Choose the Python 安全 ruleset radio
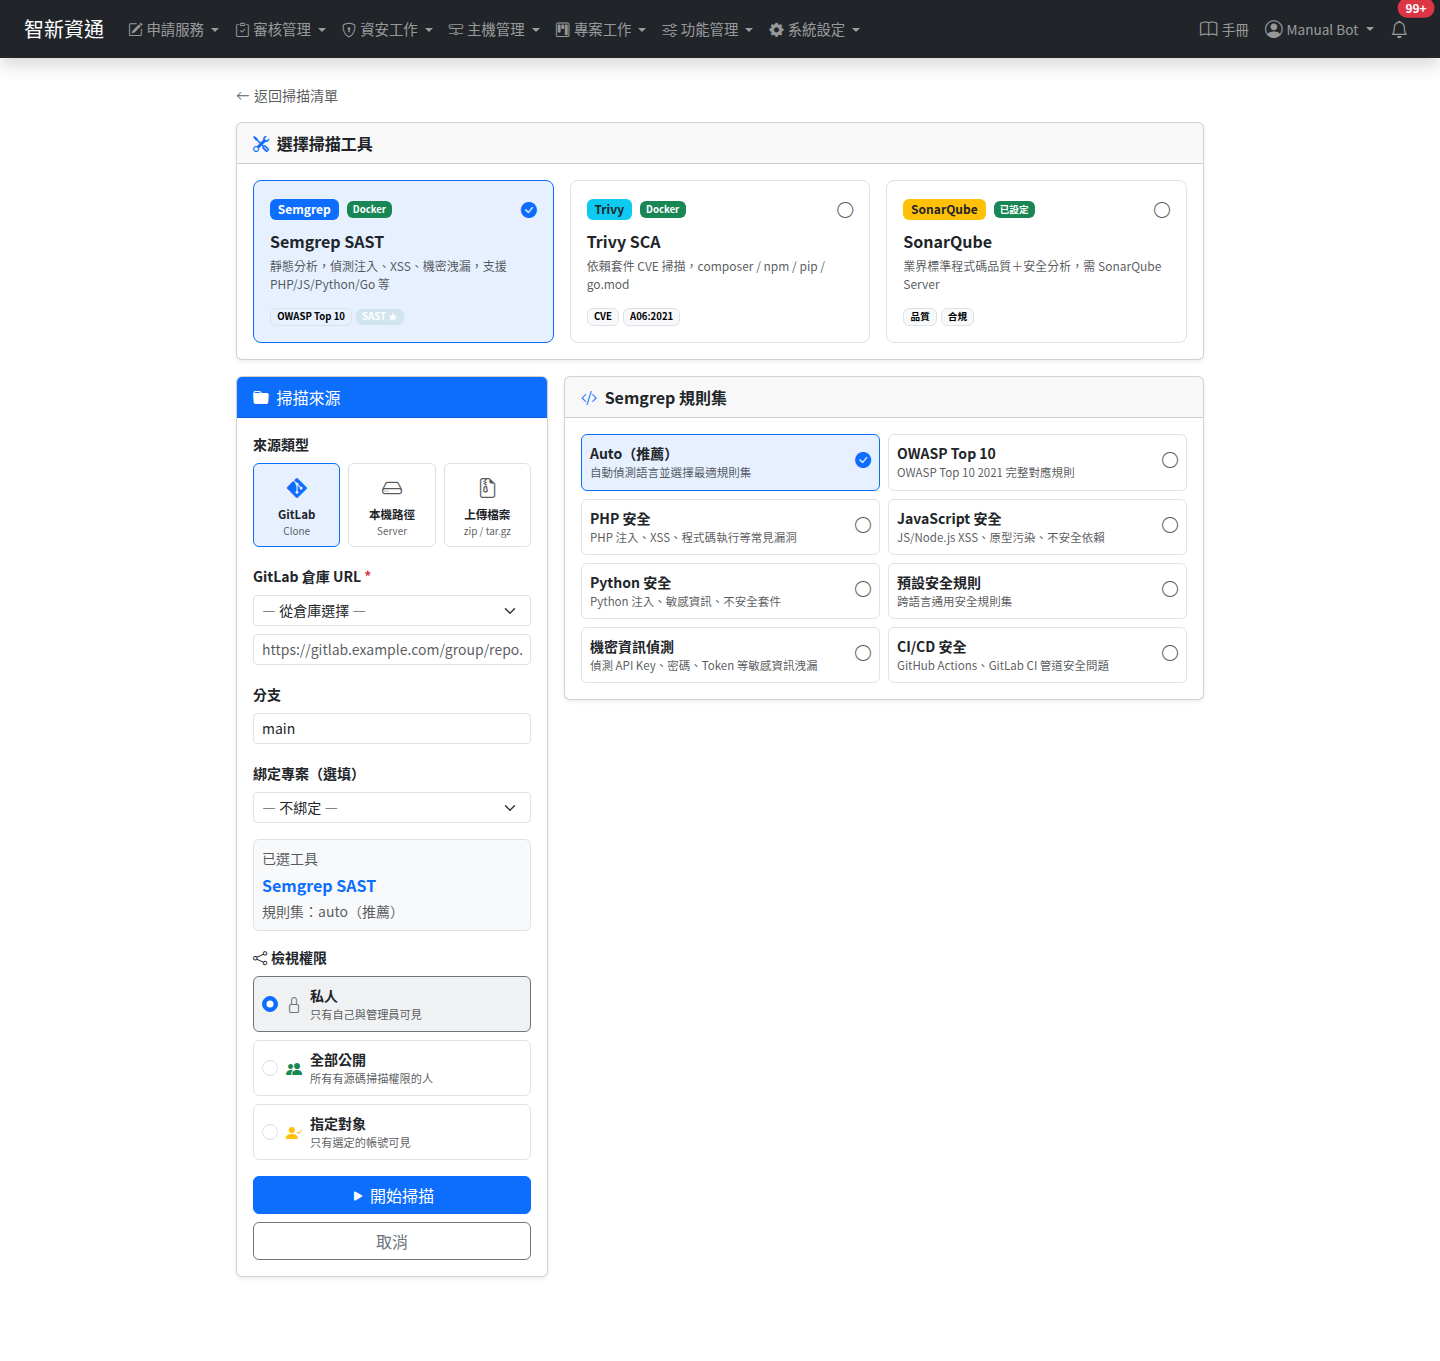The height and width of the screenshot is (1361, 1440). pyautogui.click(x=863, y=589)
